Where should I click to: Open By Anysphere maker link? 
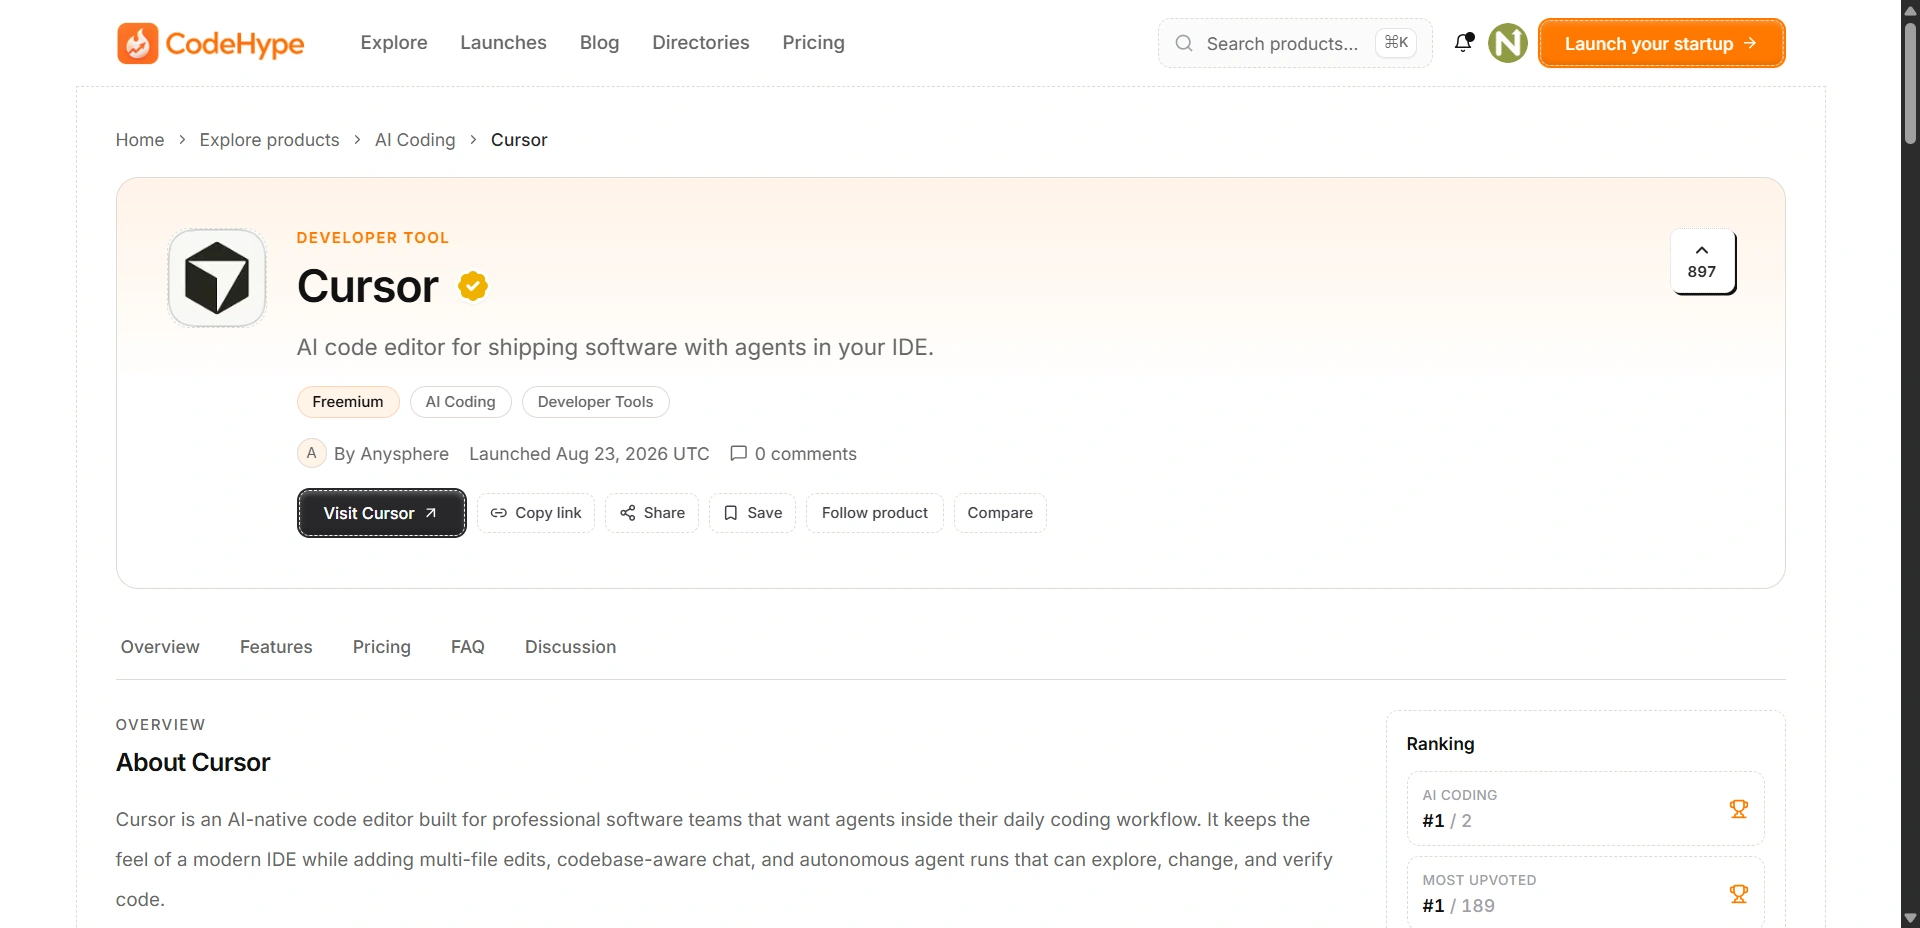pos(391,454)
